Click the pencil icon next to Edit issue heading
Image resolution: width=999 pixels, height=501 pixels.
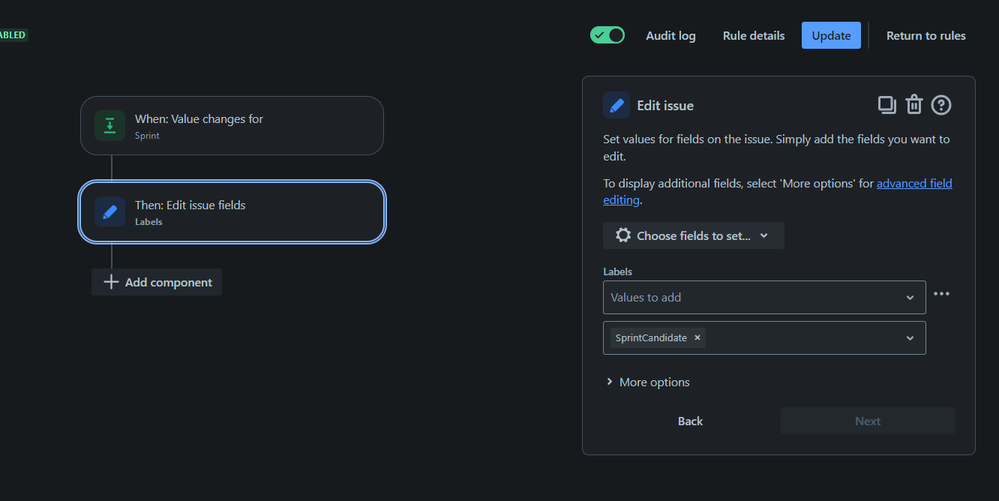pyautogui.click(x=616, y=105)
